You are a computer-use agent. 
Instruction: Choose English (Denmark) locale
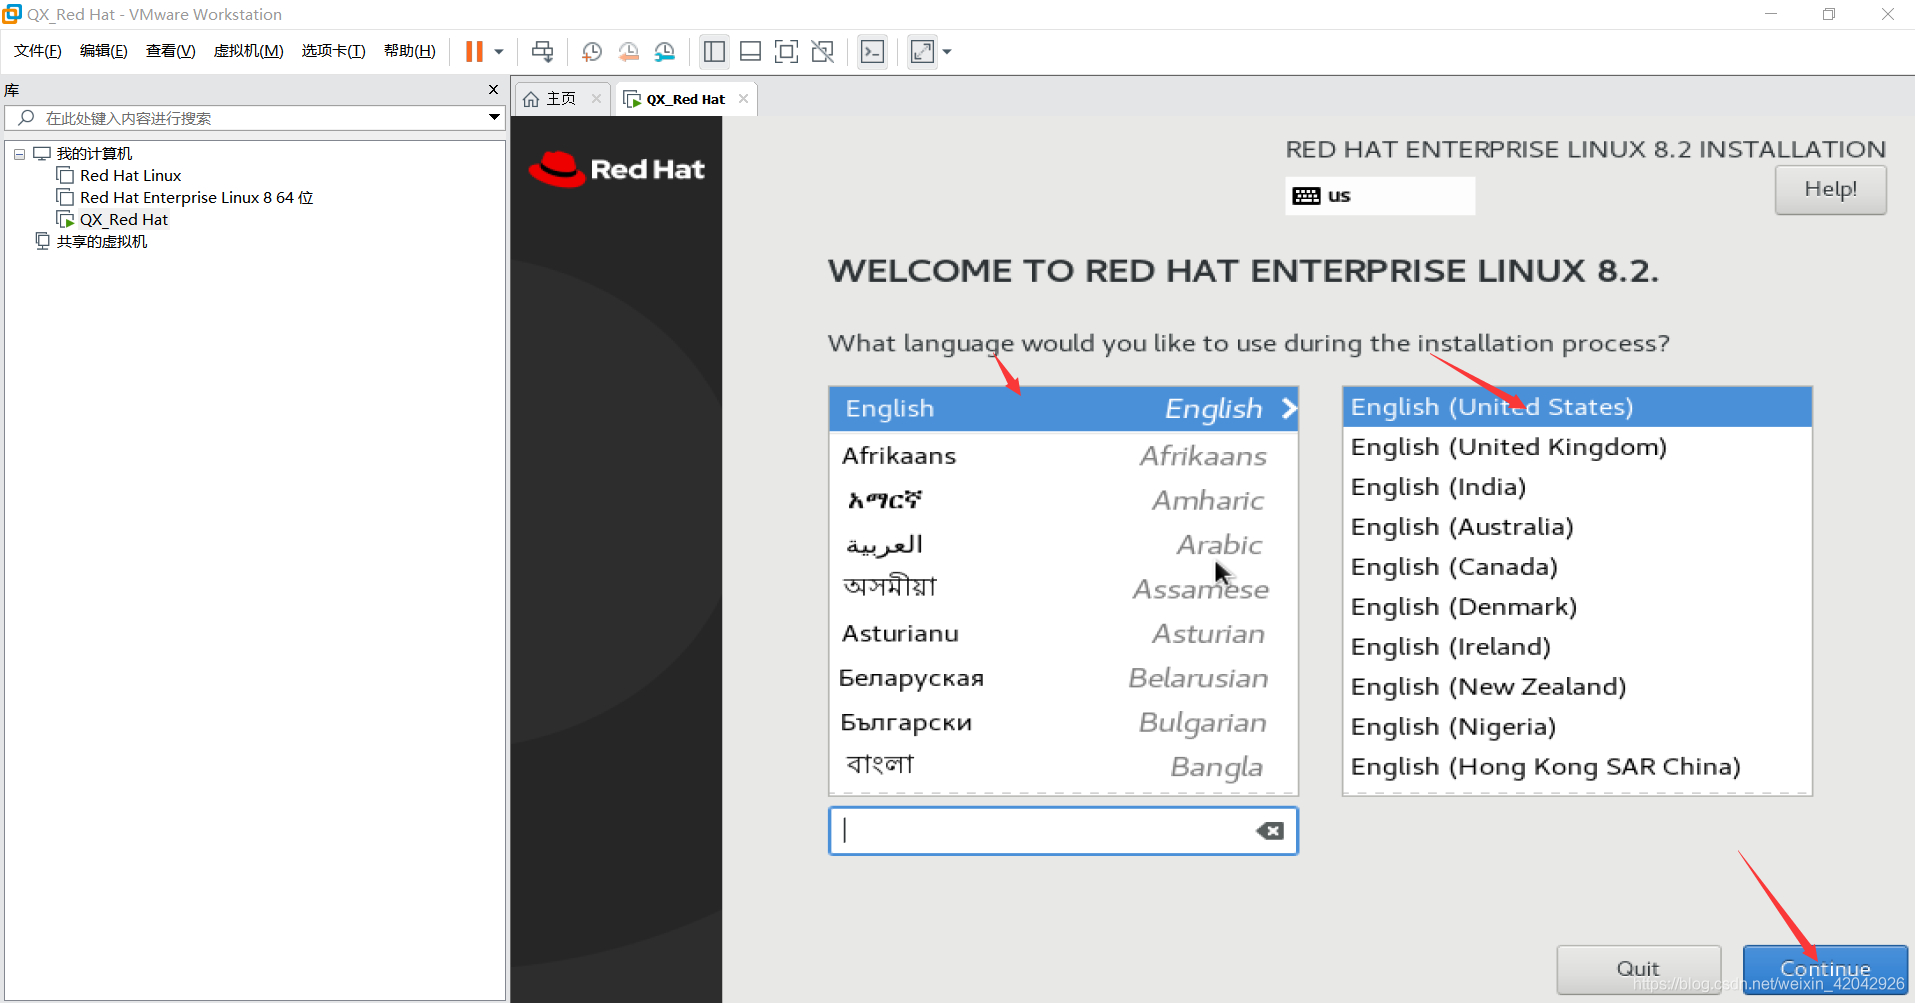(1577, 607)
